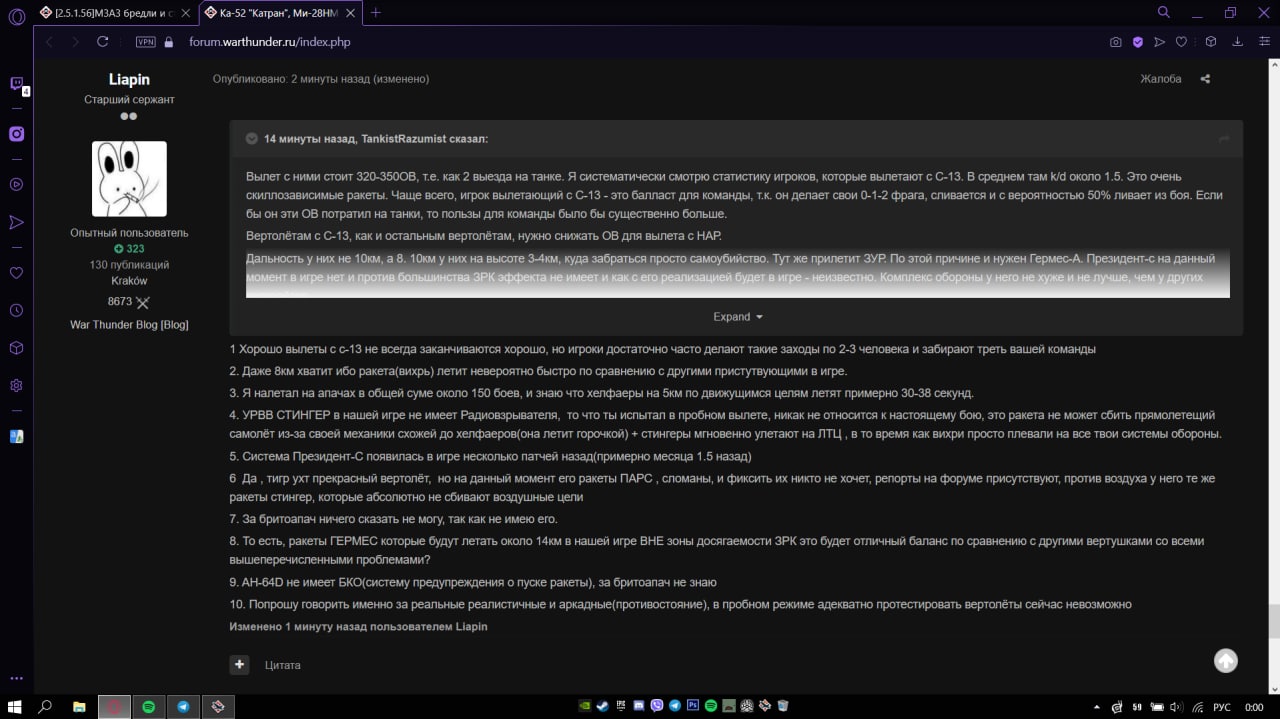Screen dimensions: 1280x719
Task: Send page to My Flow from address bar
Action: pyautogui.click(x=1160, y=42)
